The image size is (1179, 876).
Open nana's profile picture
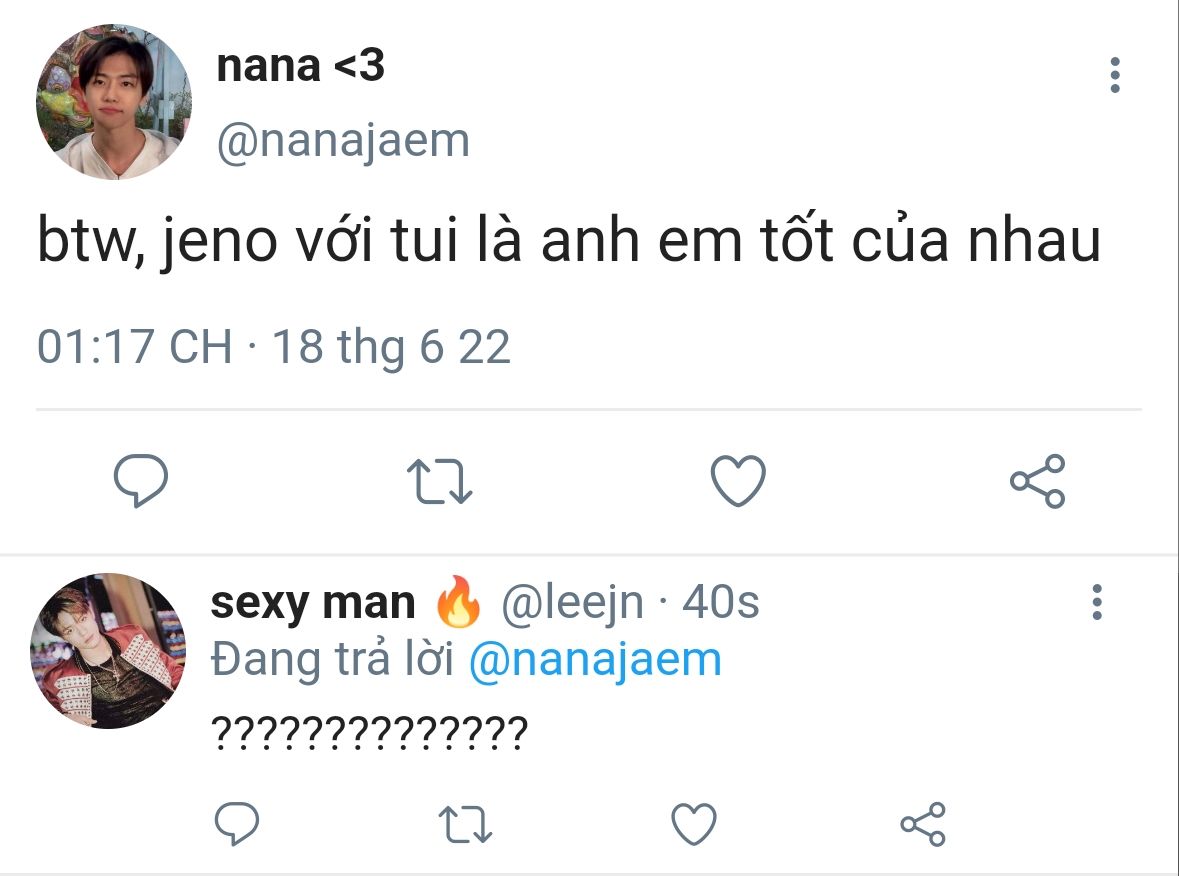click(113, 103)
